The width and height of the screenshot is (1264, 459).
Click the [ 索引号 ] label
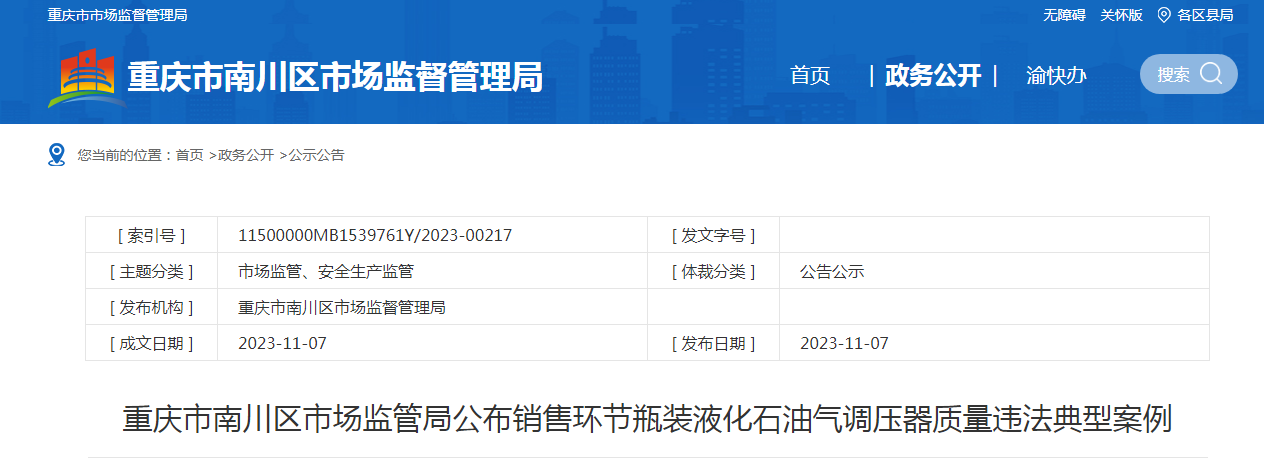[x=151, y=235]
